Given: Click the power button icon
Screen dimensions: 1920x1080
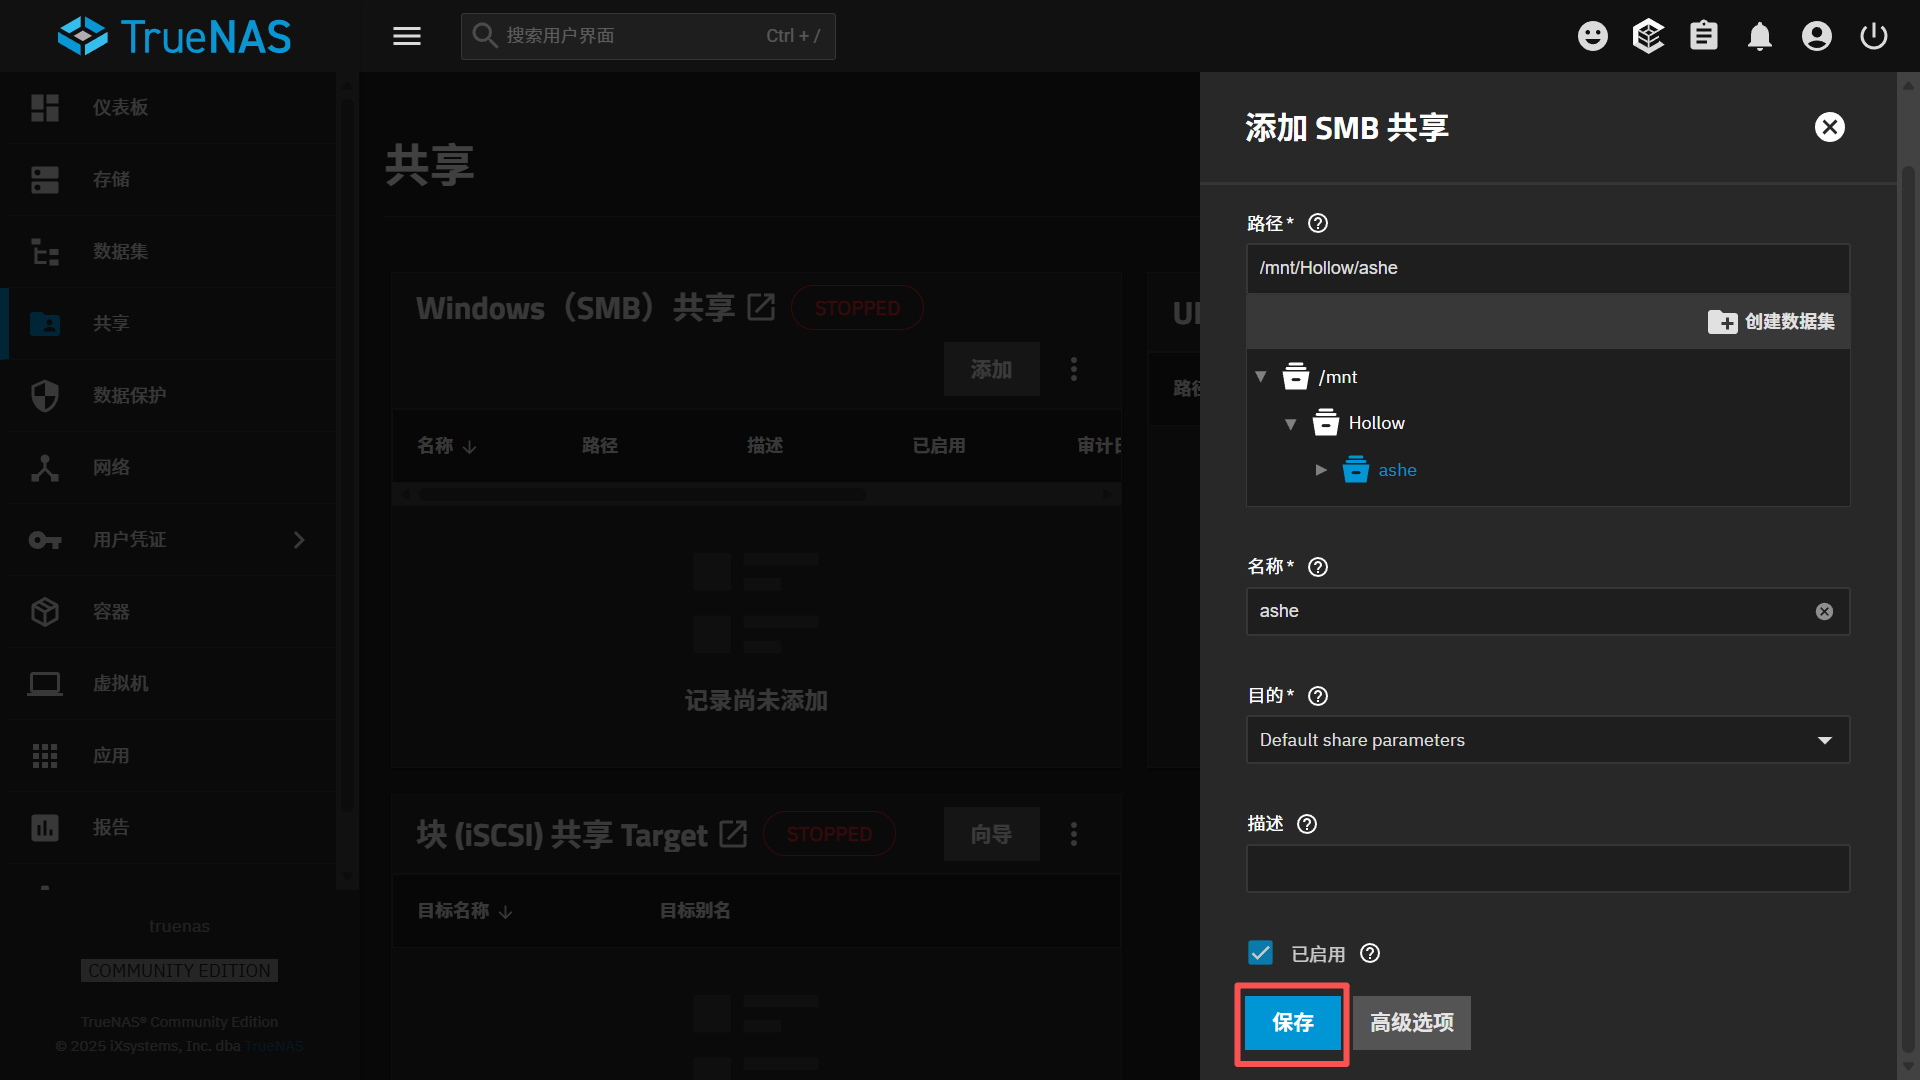Looking at the screenshot, I should coord(1873,36).
